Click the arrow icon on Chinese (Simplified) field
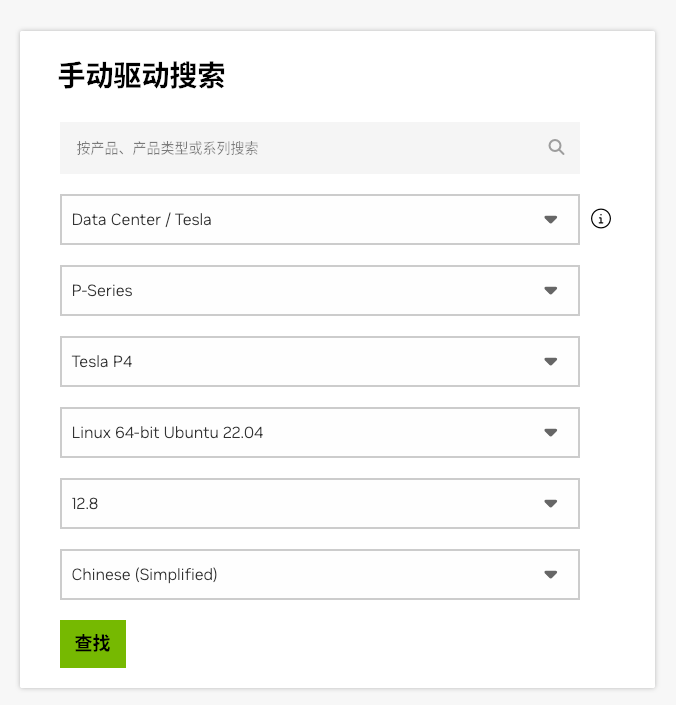 pos(550,575)
